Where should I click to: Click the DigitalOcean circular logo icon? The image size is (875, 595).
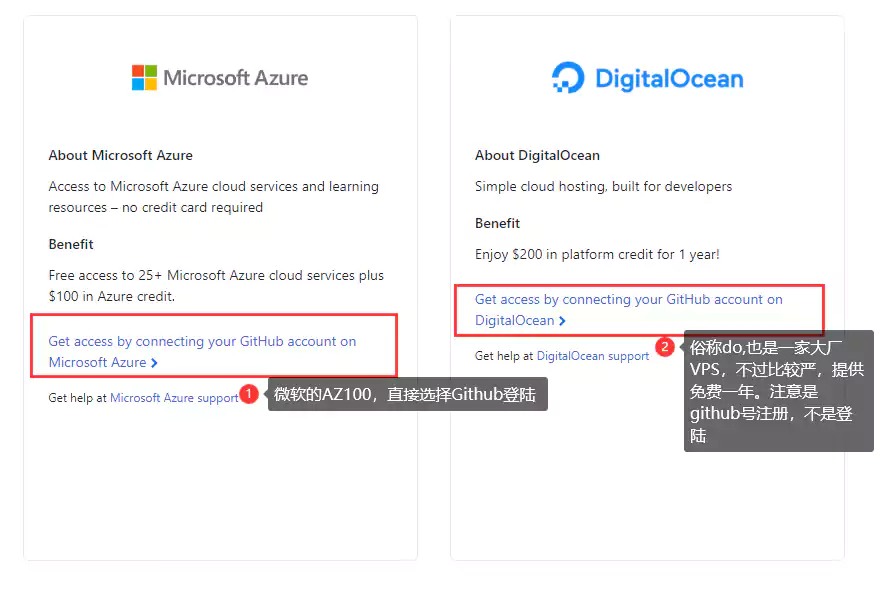pyautogui.click(x=568, y=77)
